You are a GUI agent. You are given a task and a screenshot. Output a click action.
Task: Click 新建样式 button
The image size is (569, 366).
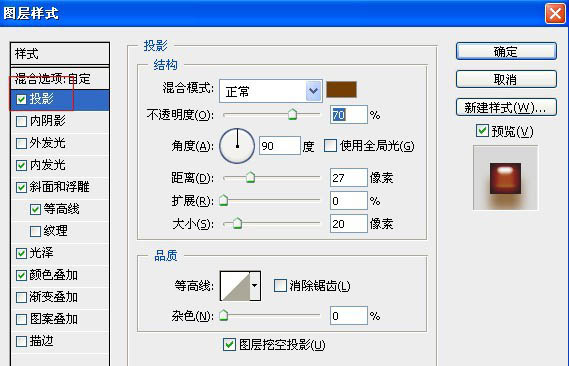coord(506,107)
